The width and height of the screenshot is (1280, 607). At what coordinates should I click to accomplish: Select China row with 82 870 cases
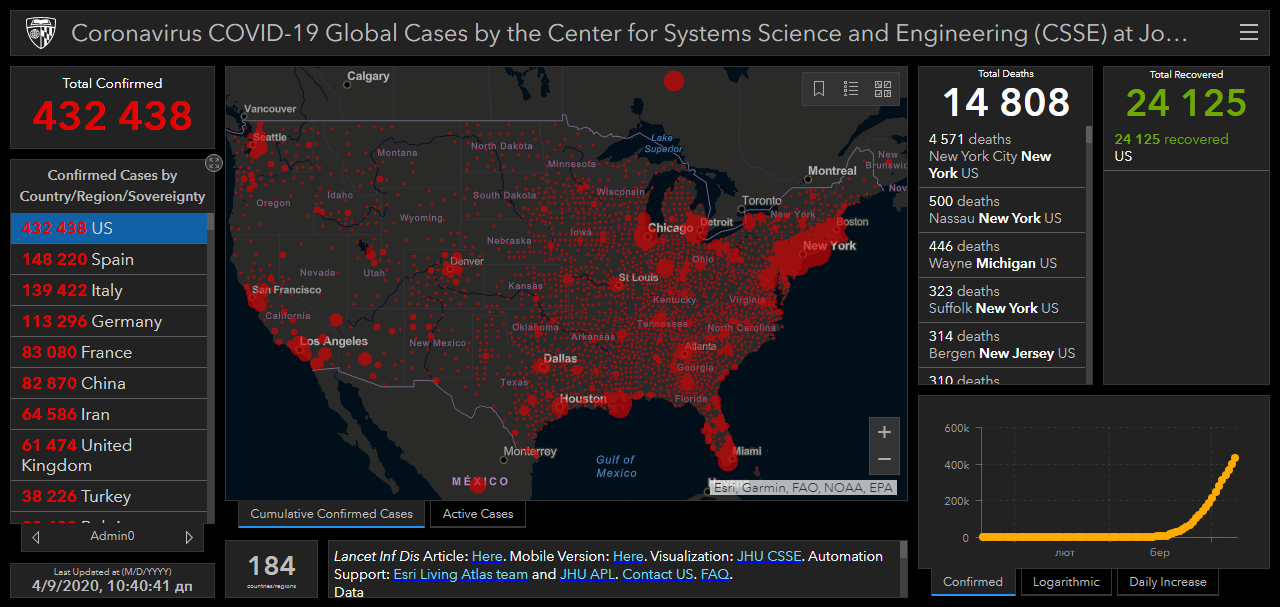tap(109, 383)
